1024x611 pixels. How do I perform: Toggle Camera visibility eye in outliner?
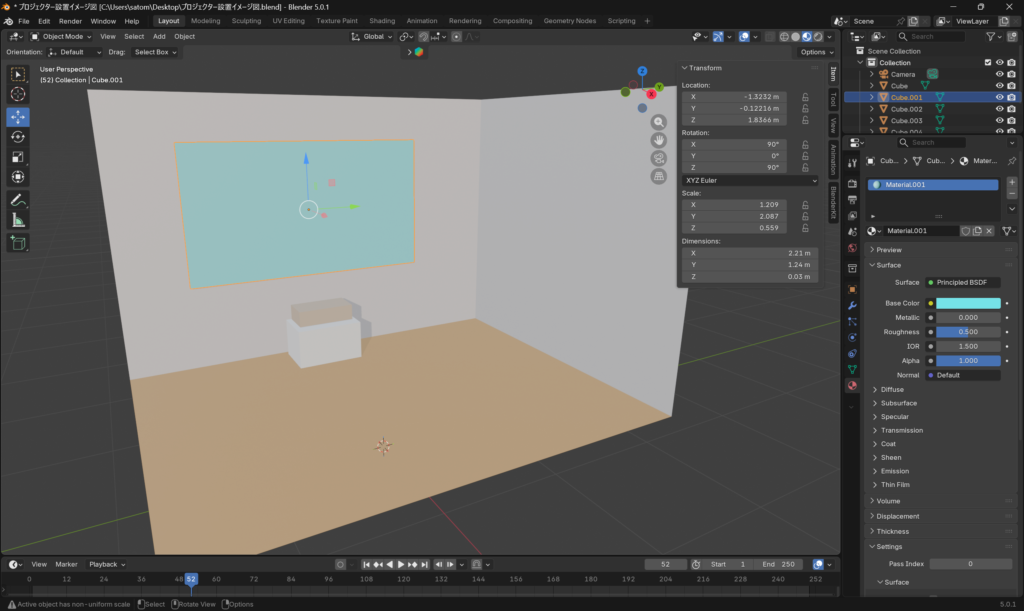[999, 74]
